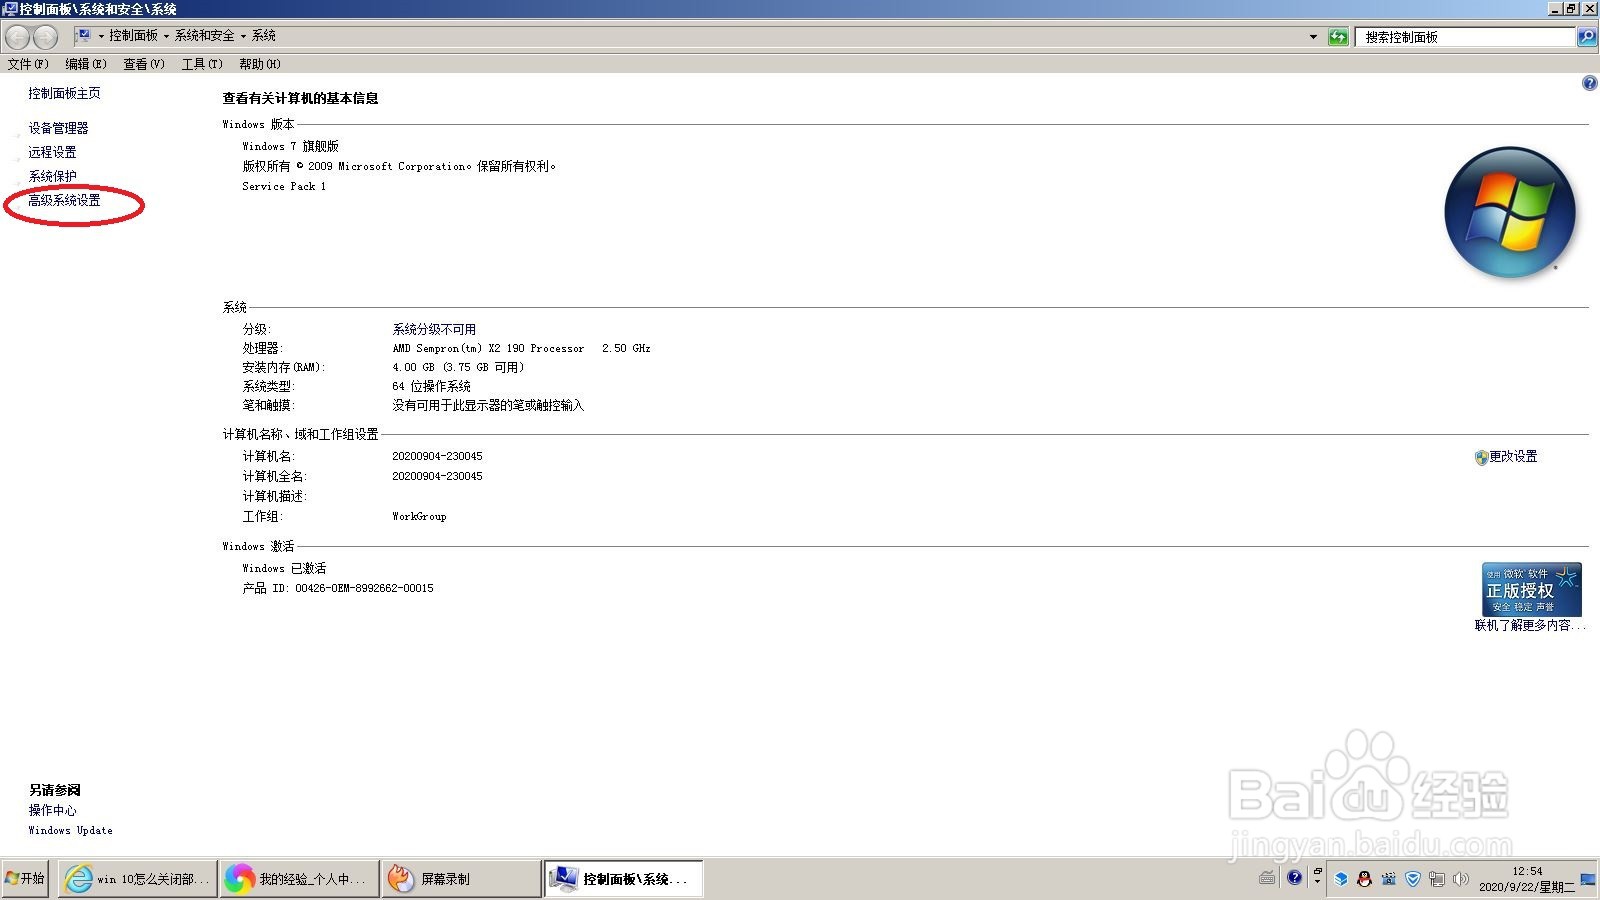Open 远程设置 link

coord(52,152)
